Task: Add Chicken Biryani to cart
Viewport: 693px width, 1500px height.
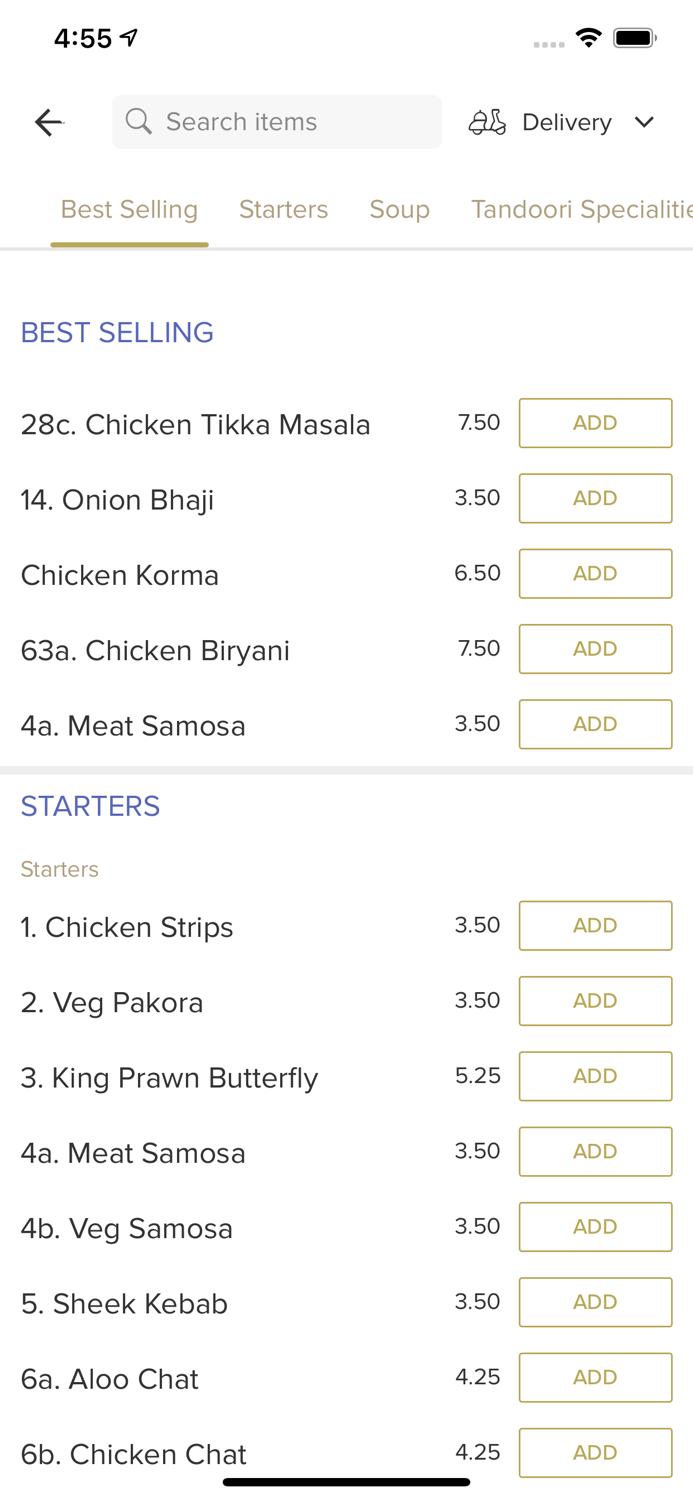Action: tap(595, 648)
